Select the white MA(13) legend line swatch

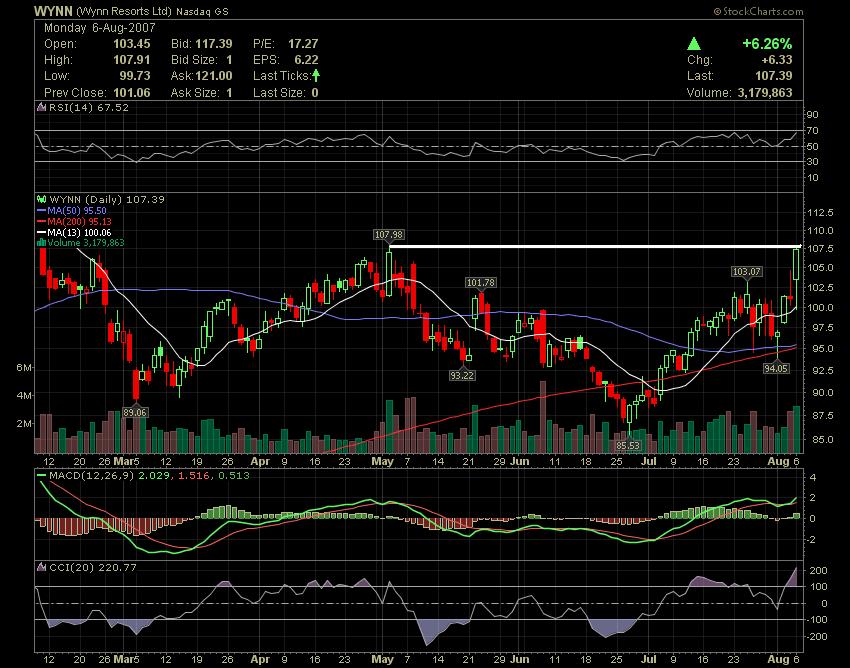pyautogui.click(x=41, y=233)
